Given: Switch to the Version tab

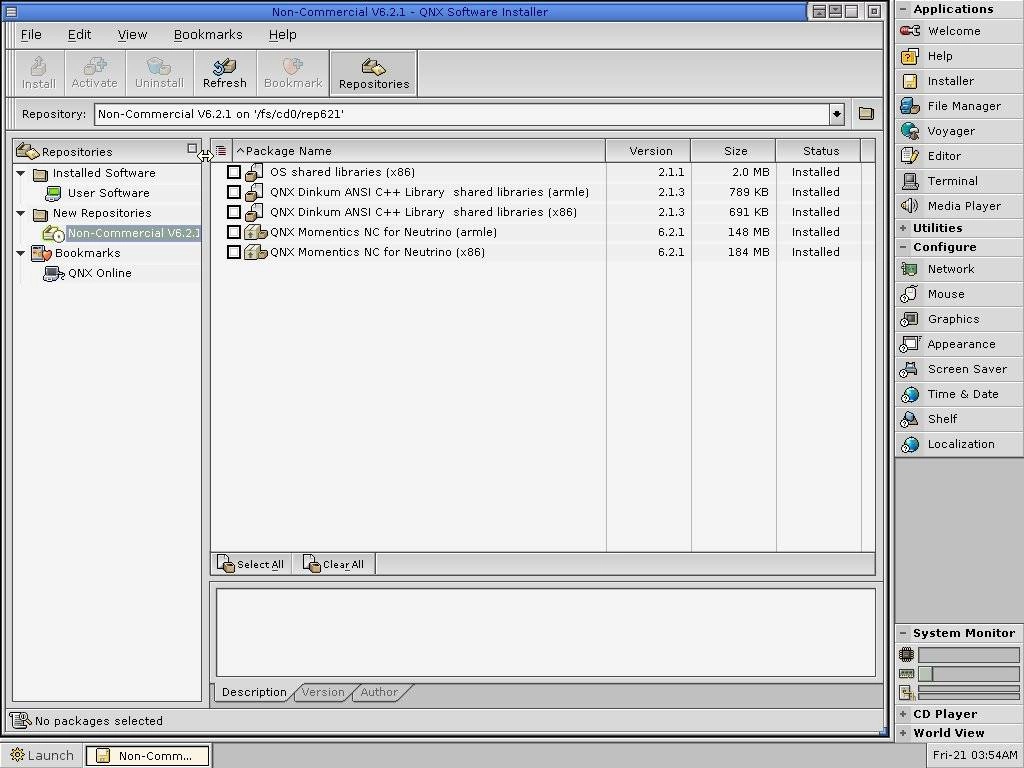Looking at the screenshot, I should pos(323,692).
